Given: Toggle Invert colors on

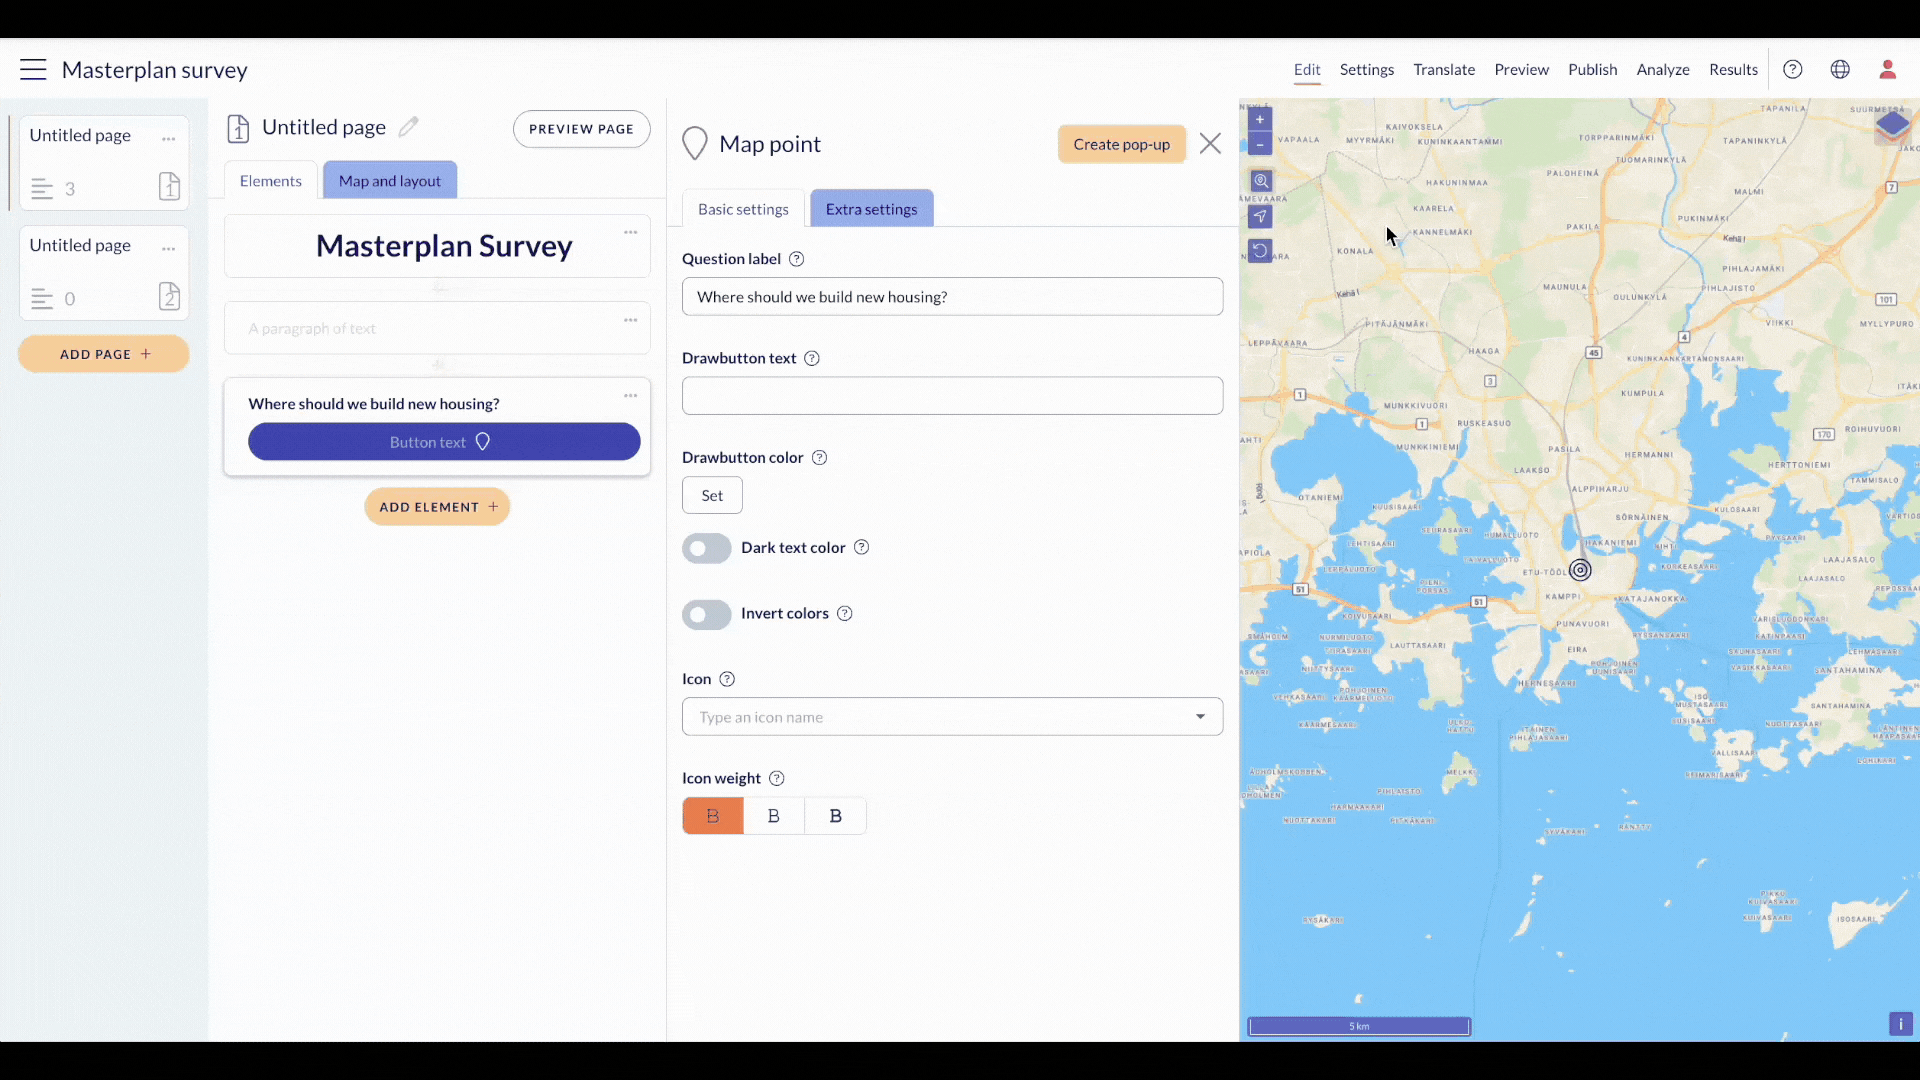Looking at the screenshot, I should [707, 614].
